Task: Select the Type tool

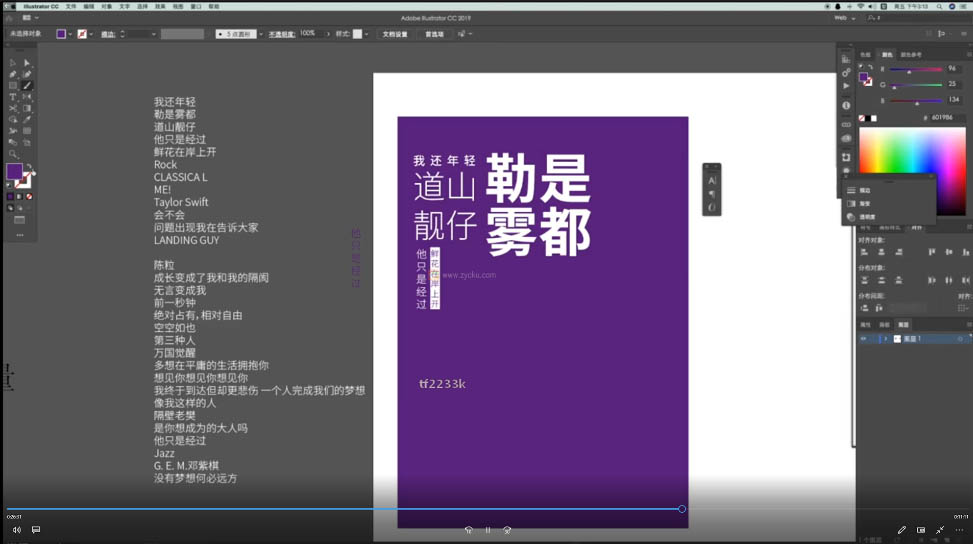Action: tap(13, 97)
